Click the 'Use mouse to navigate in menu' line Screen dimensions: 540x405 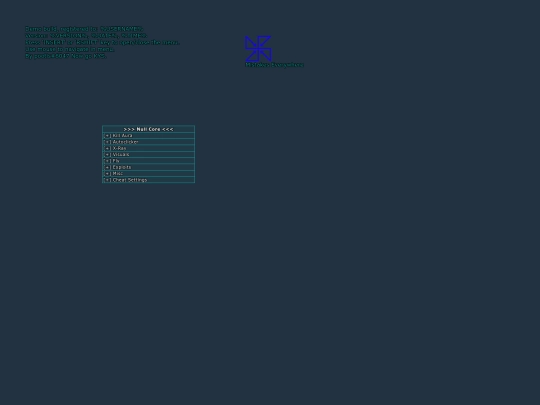(70, 49)
